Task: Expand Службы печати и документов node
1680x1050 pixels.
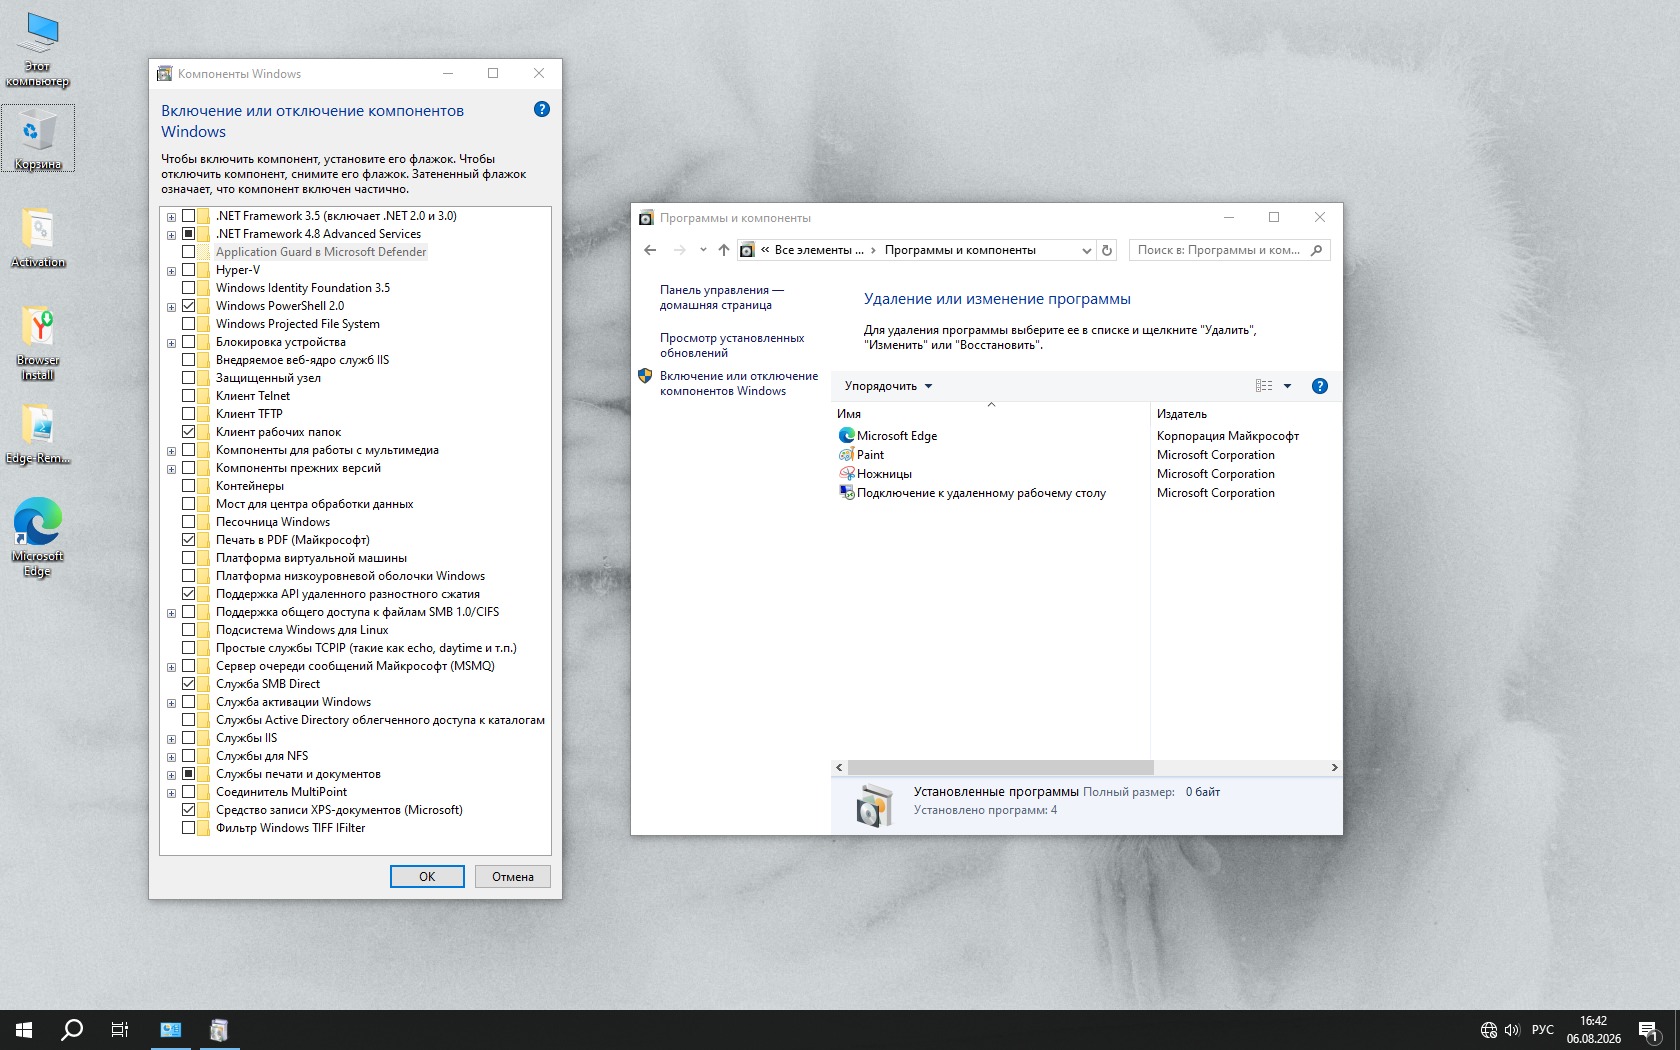Action: [172, 775]
